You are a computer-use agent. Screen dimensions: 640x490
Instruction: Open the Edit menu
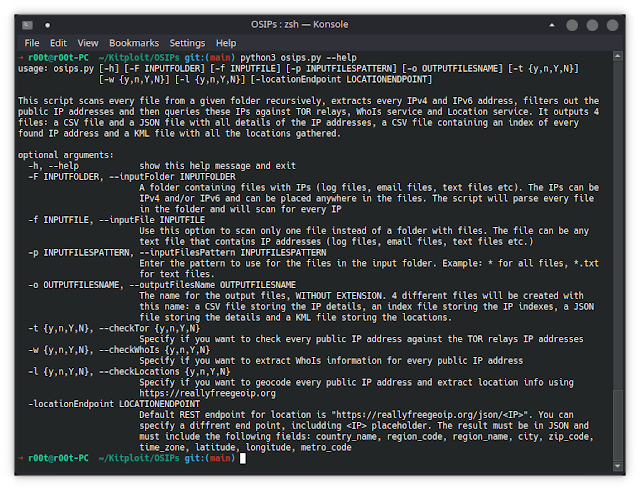coord(58,43)
